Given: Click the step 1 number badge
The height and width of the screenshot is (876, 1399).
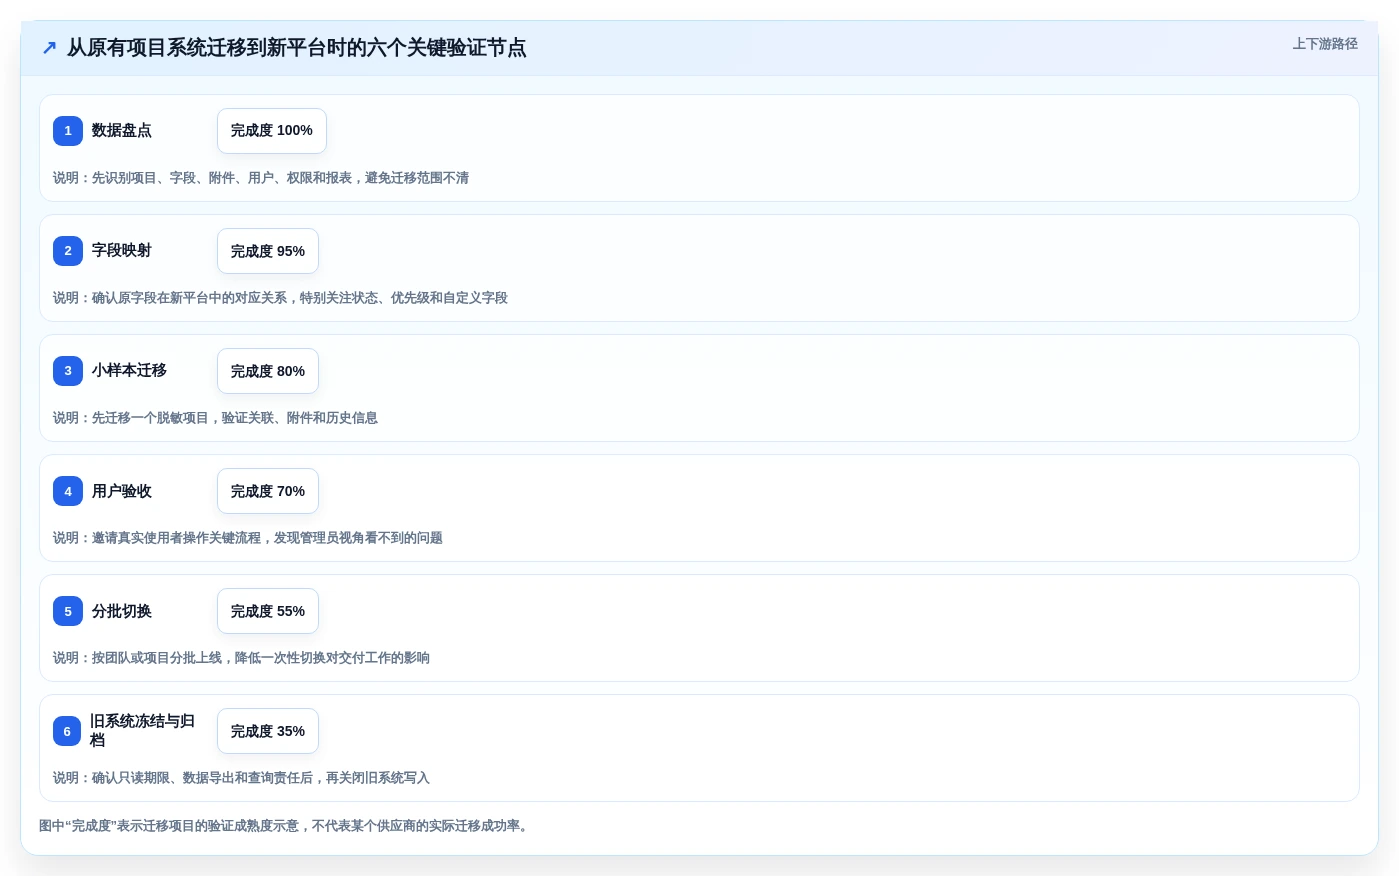Looking at the screenshot, I should (68, 131).
